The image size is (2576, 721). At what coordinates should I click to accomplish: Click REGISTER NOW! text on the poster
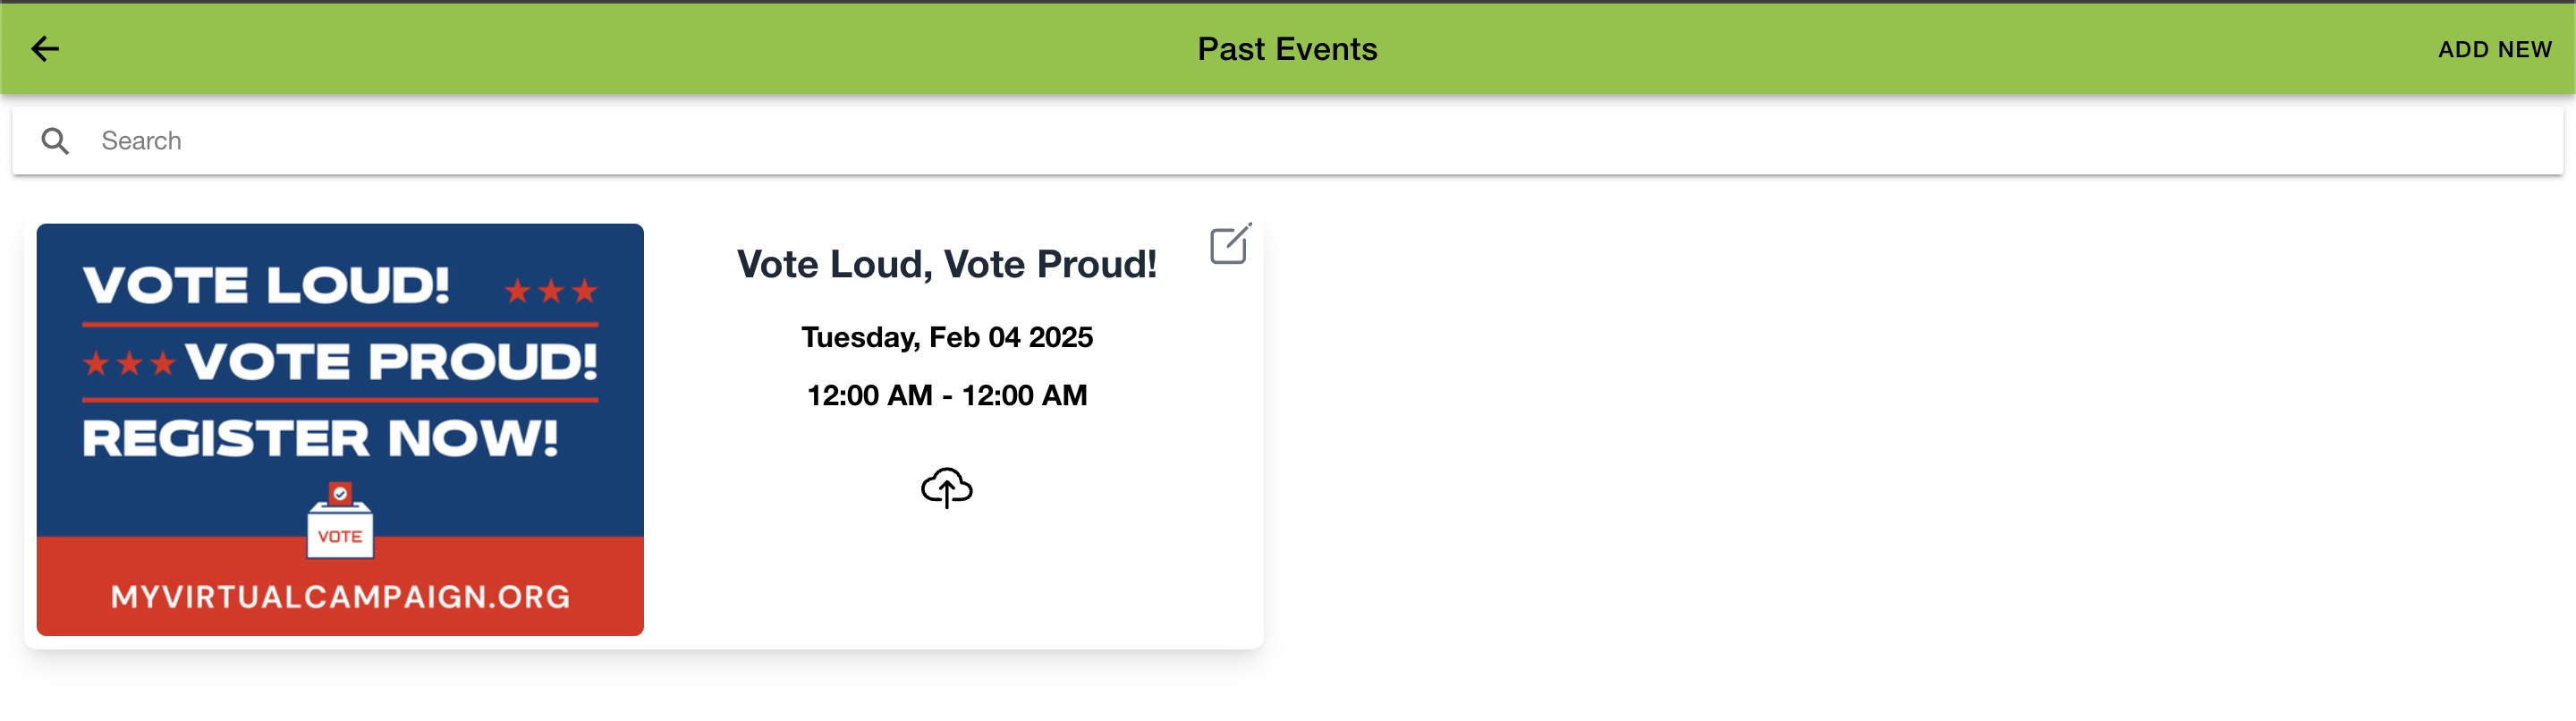click(320, 438)
